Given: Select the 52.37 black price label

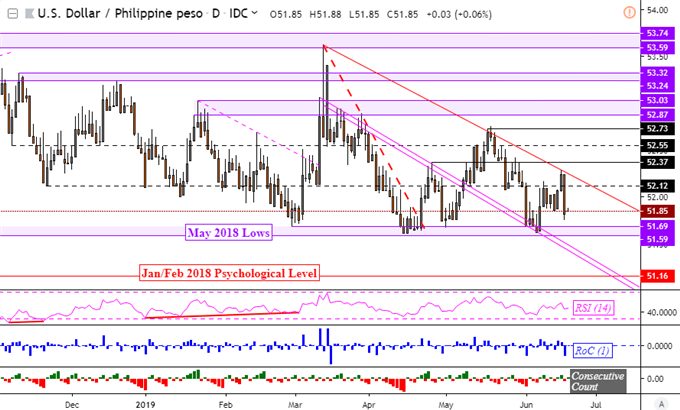Looking at the screenshot, I should [x=657, y=162].
